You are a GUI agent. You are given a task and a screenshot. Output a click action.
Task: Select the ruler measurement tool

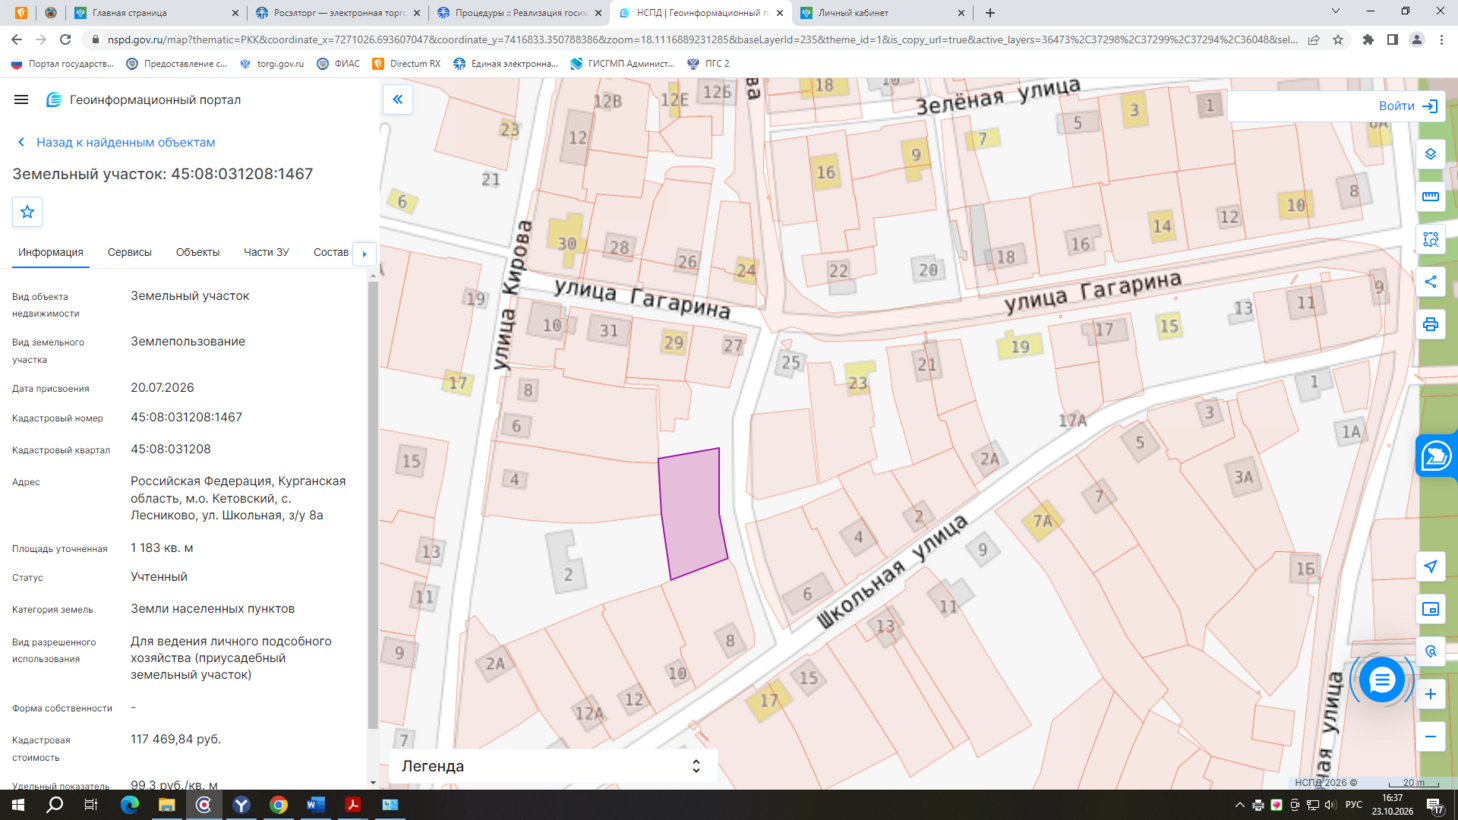[1431, 197]
